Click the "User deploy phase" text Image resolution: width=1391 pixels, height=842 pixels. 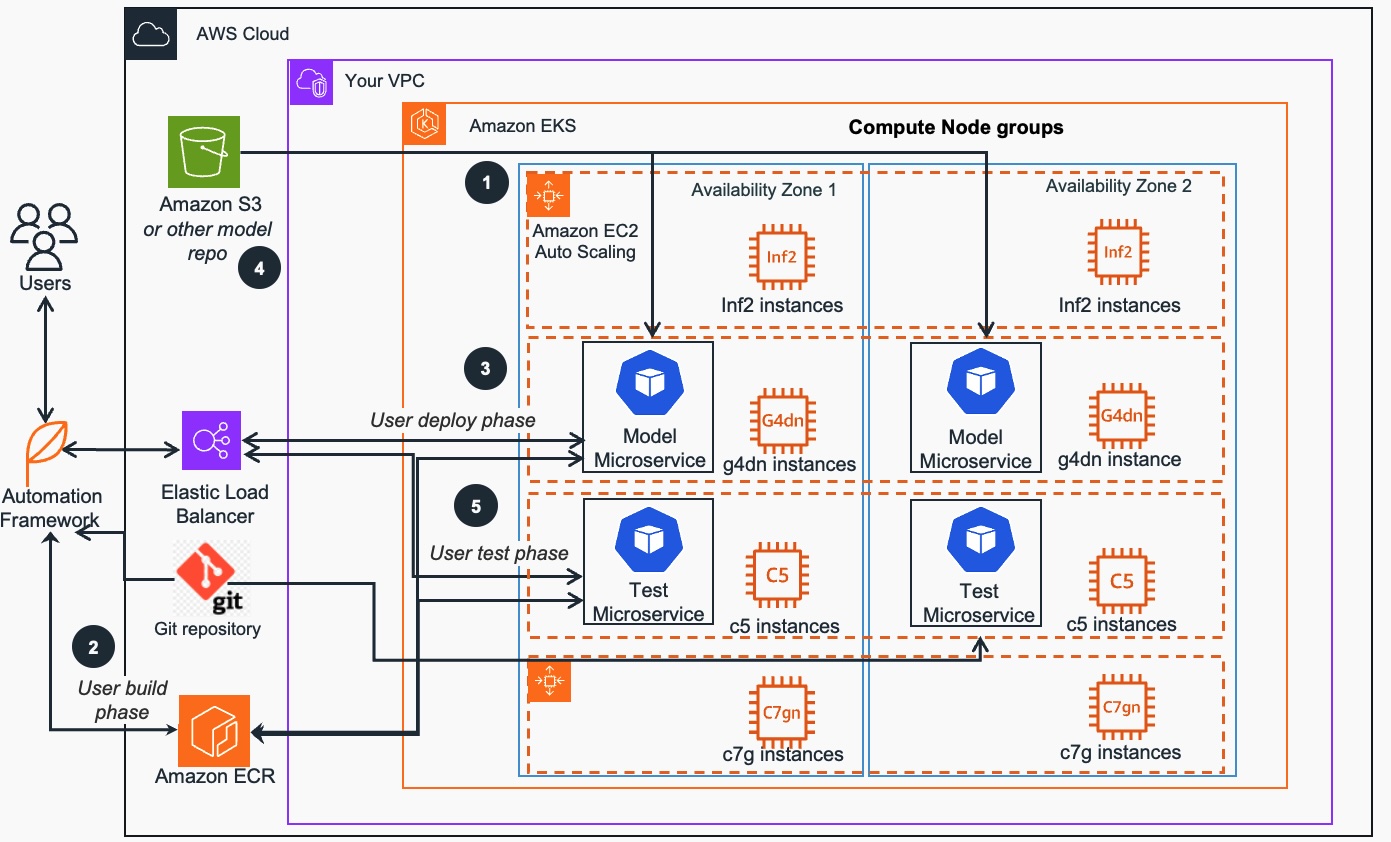click(x=453, y=420)
